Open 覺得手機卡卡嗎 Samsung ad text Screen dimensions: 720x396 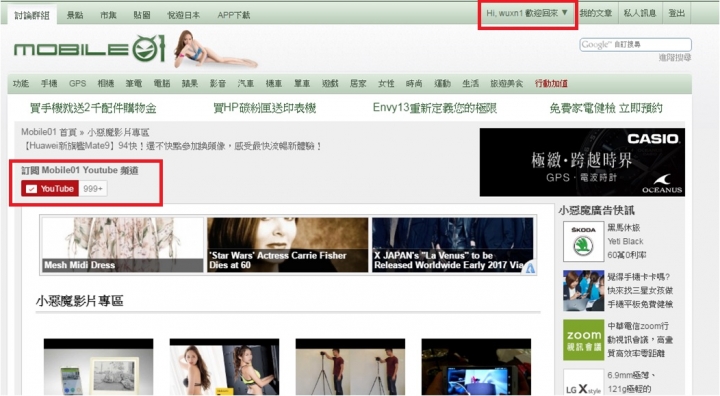pos(640,290)
